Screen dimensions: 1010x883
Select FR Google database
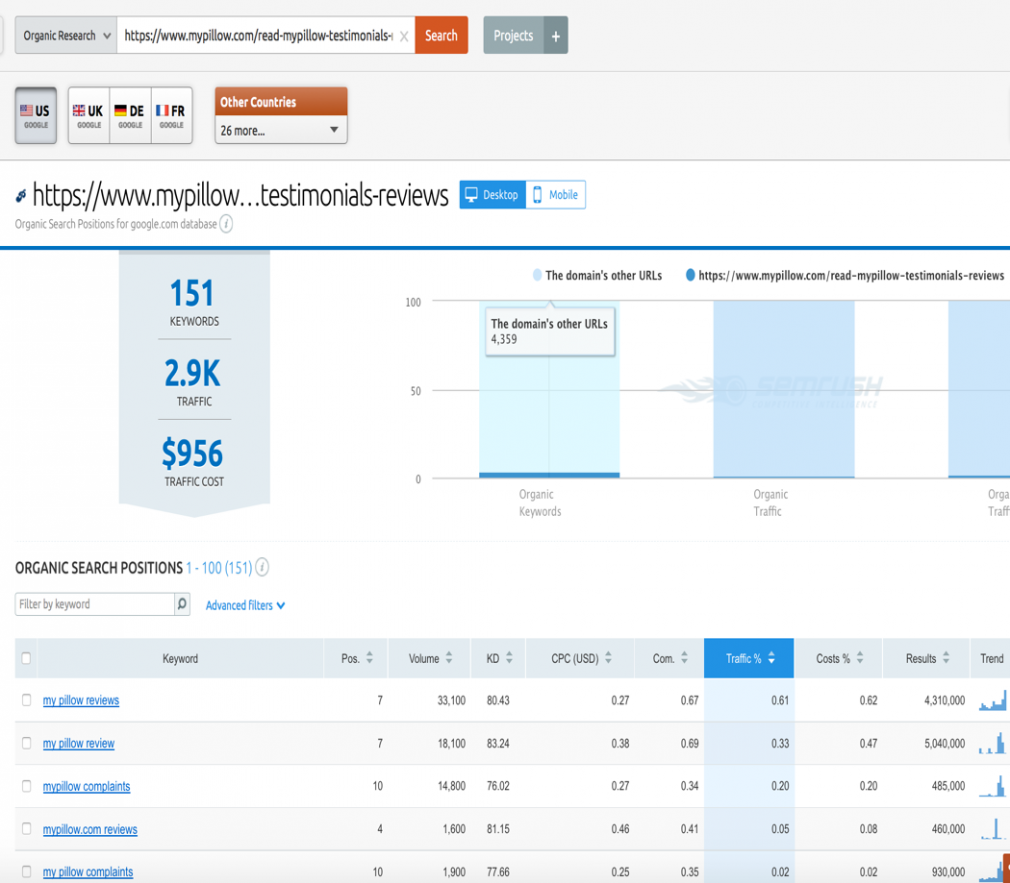(x=171, y=115)
